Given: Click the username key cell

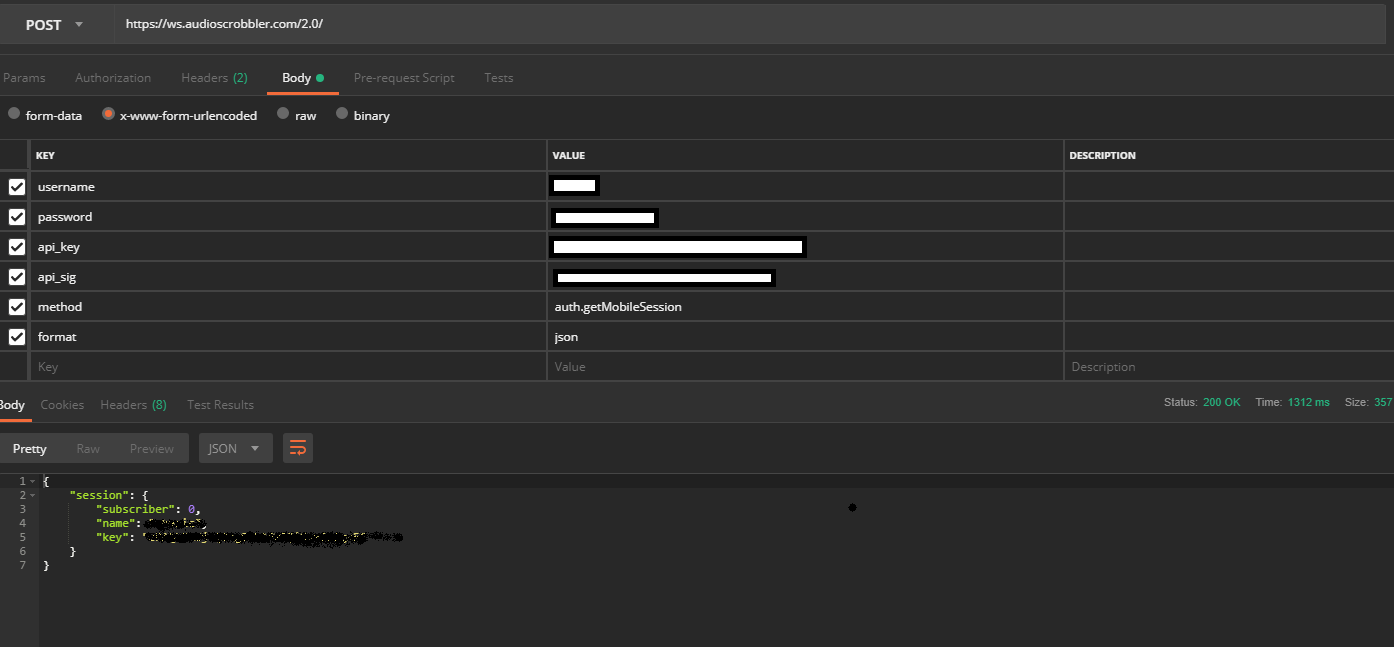Looking at the screenshot, I should pos(288,187).
